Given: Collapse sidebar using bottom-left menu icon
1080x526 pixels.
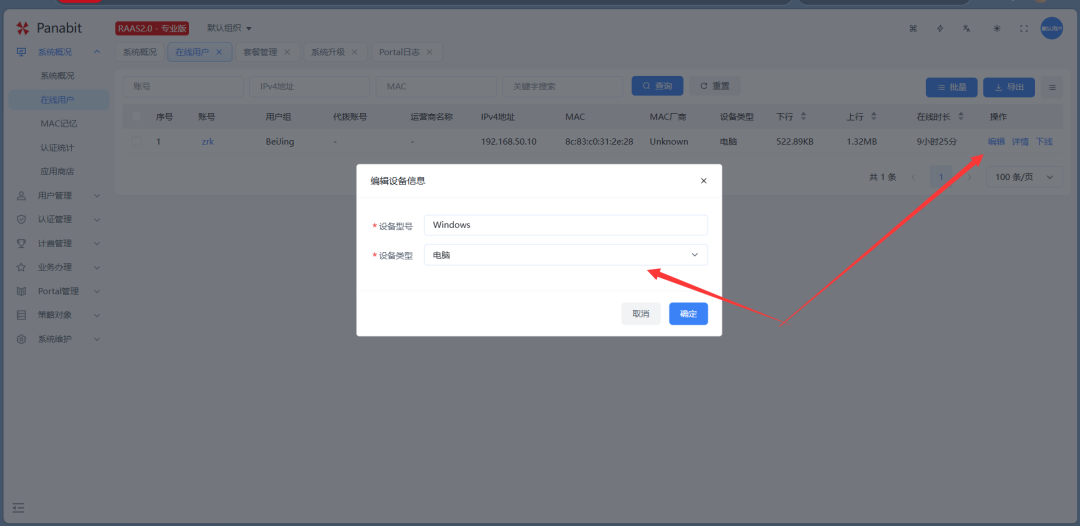Looking at the screenshot, I should point(19,508).
